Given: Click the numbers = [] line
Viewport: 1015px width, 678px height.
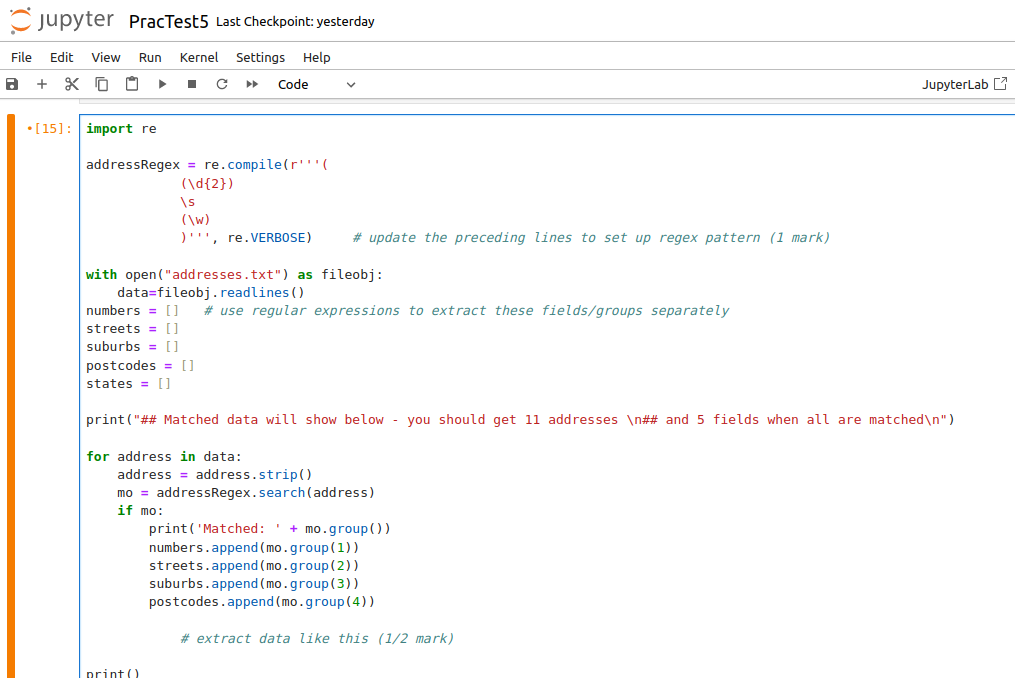Looking at the screenshot, I should click(132, 311).
